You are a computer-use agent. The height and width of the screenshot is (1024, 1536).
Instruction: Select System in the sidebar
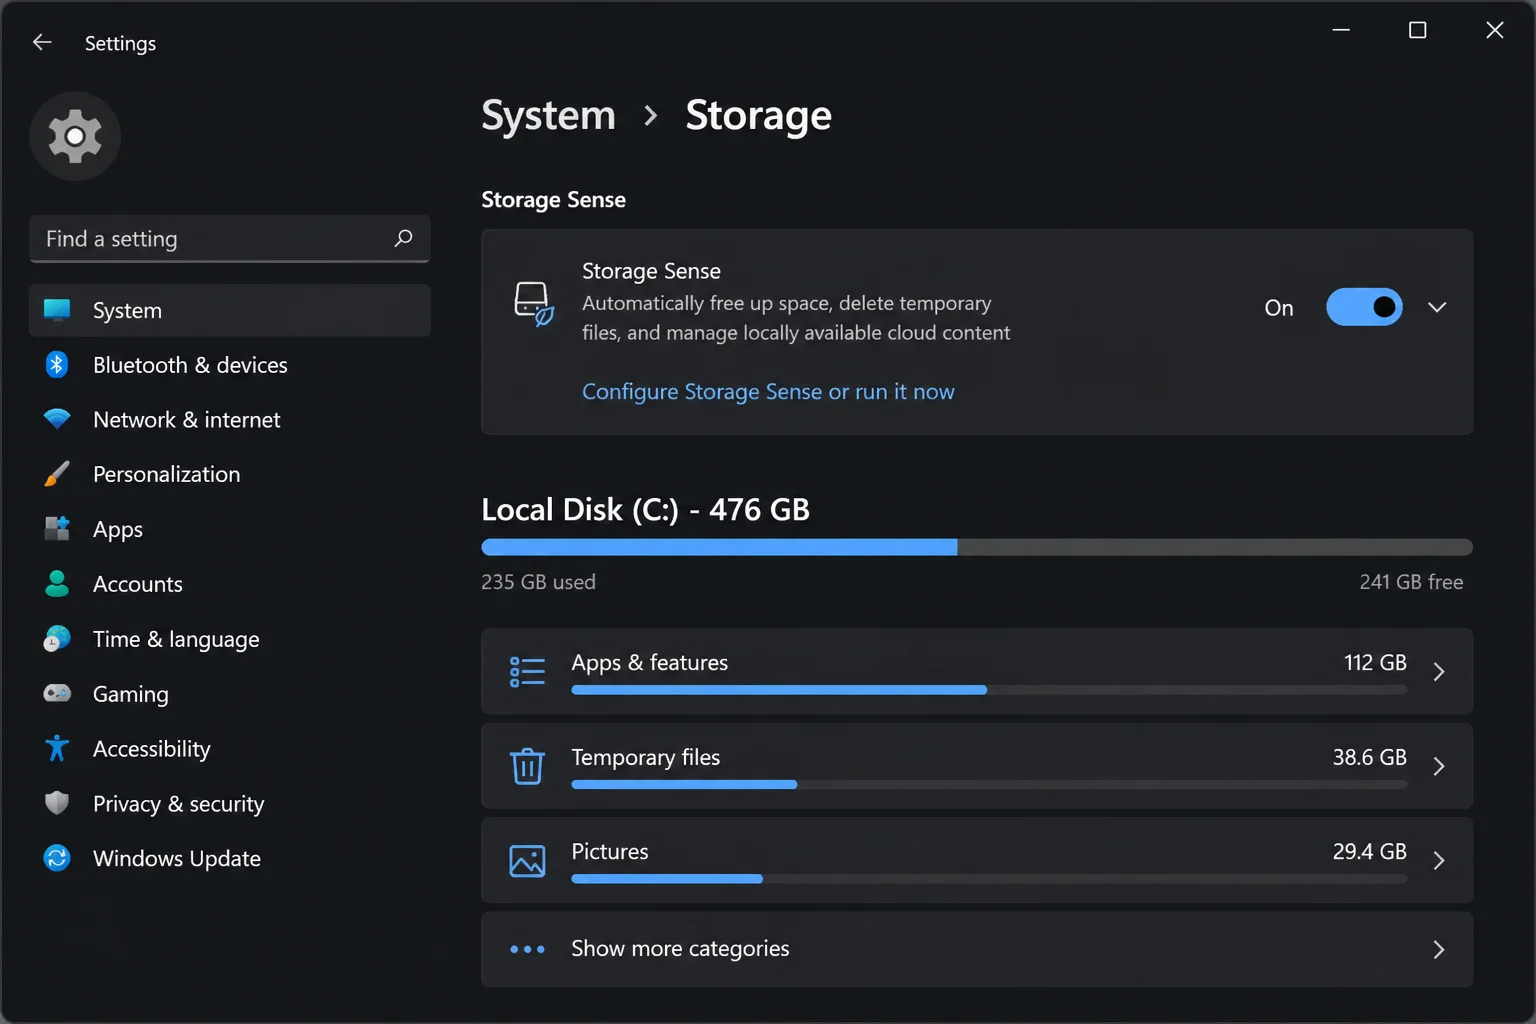pyautogui.click(x=230, y=310)
